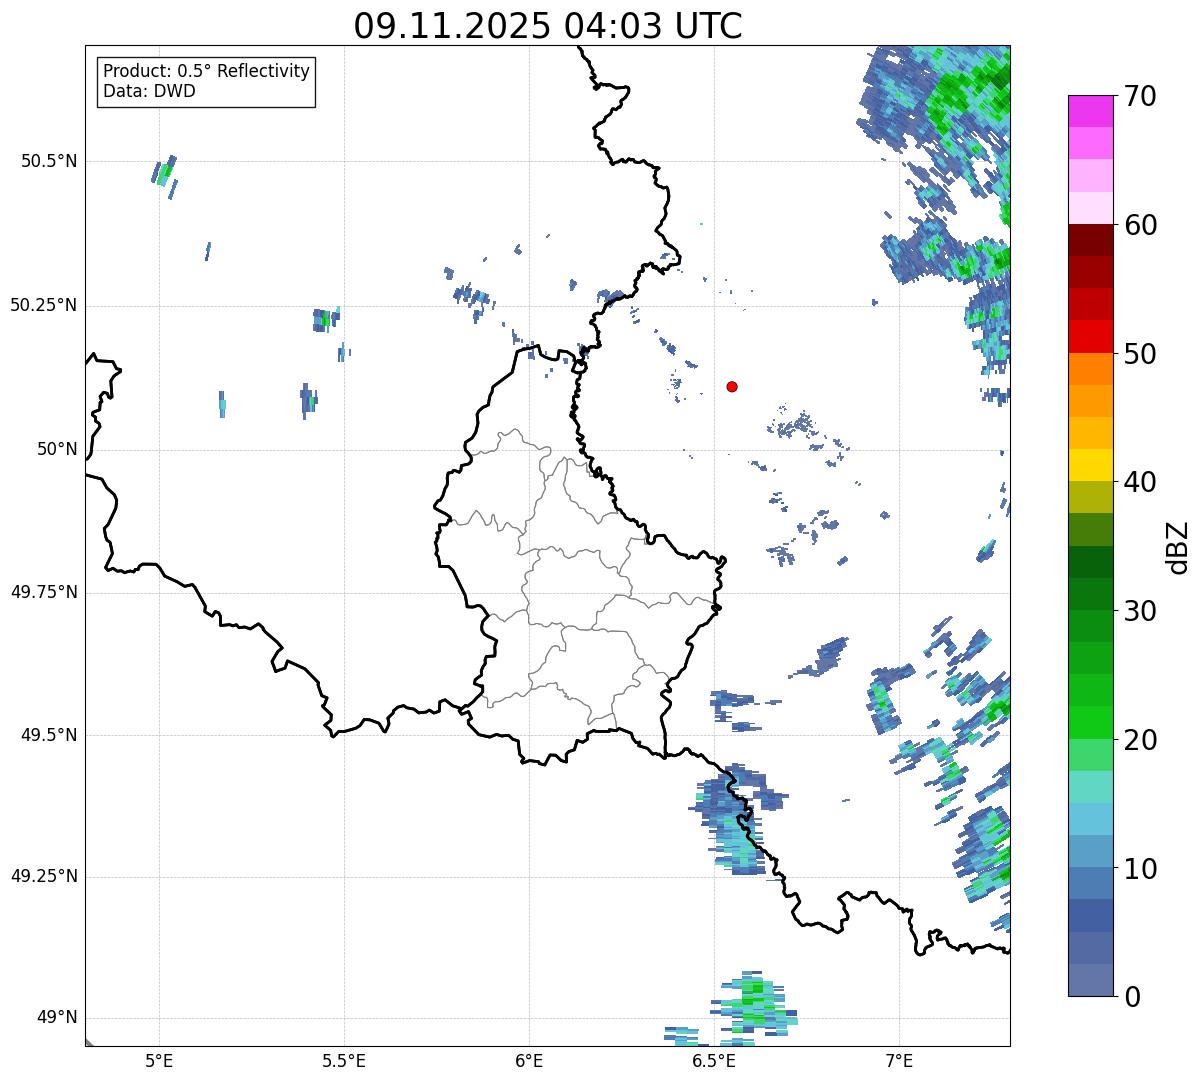The width and height of the screenshot is (1202, 1081).
Task: Click the "dBZ" colorbar axis label
Action: (x=1178, y=546)
